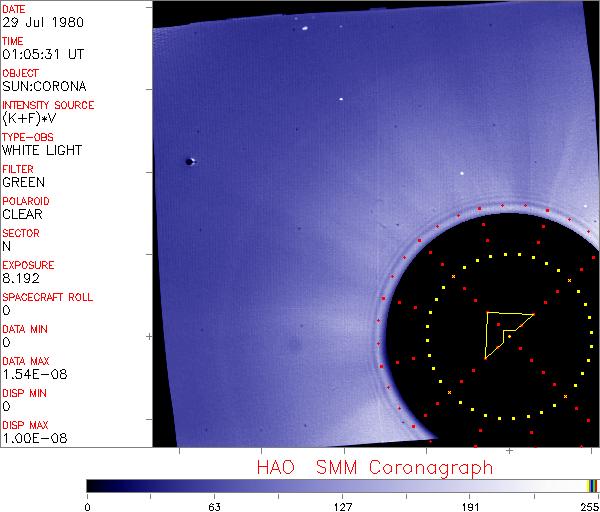Click the 'SPACECRAFT ROLL' label
Viewport: 600px width, 512px height.
coord(45,297)
